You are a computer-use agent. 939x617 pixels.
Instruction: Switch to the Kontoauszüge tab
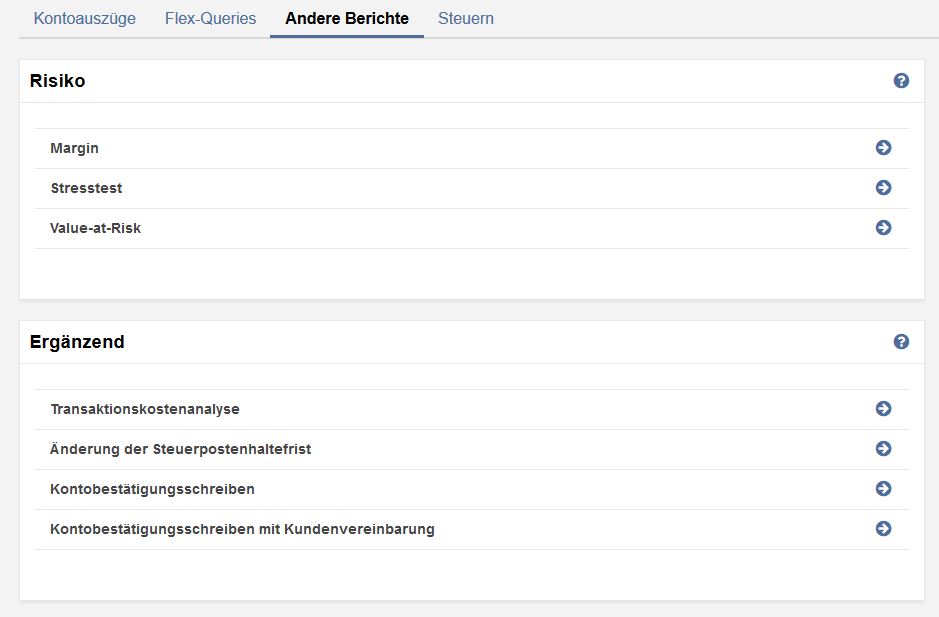pos(85,19)
